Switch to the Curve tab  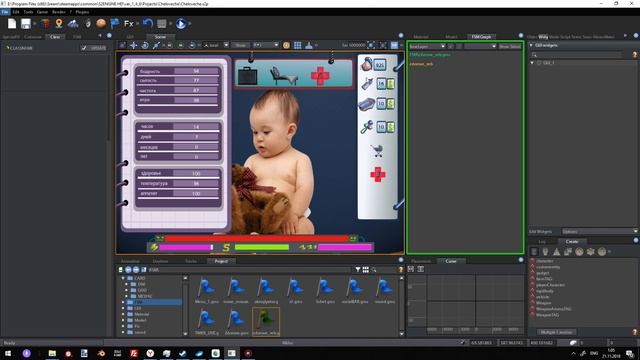click(451, 261)
